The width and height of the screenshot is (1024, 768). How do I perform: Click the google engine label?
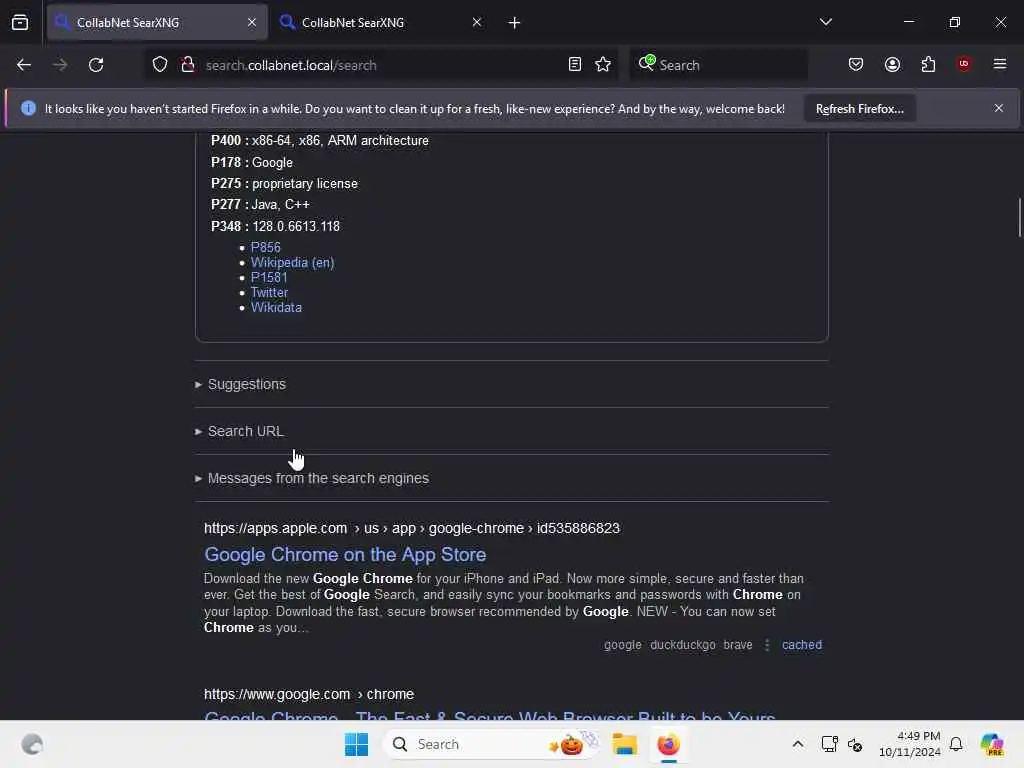tap(622, 645)
